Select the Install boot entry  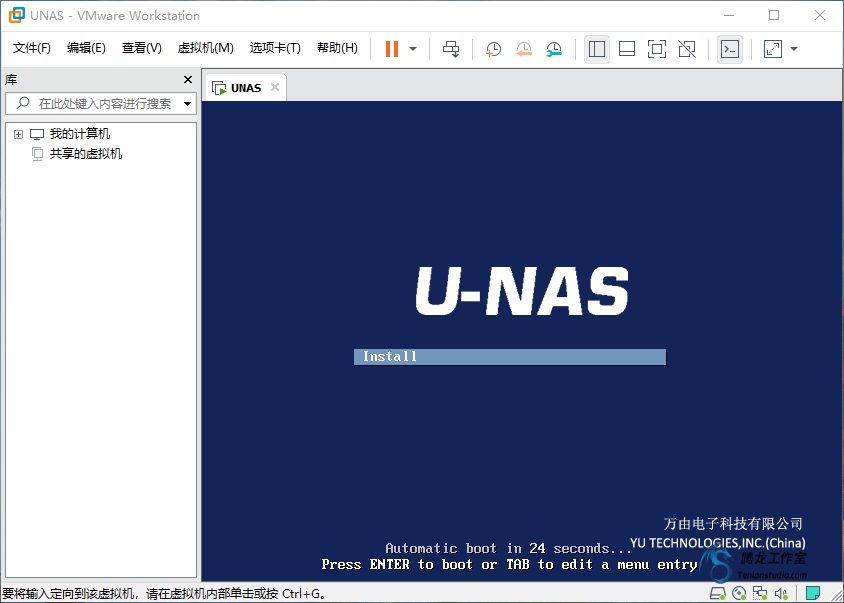(509, 357)
